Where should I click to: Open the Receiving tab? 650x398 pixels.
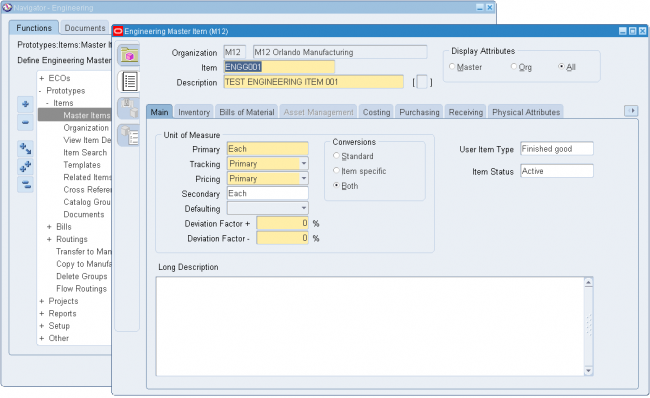(466, 112)
